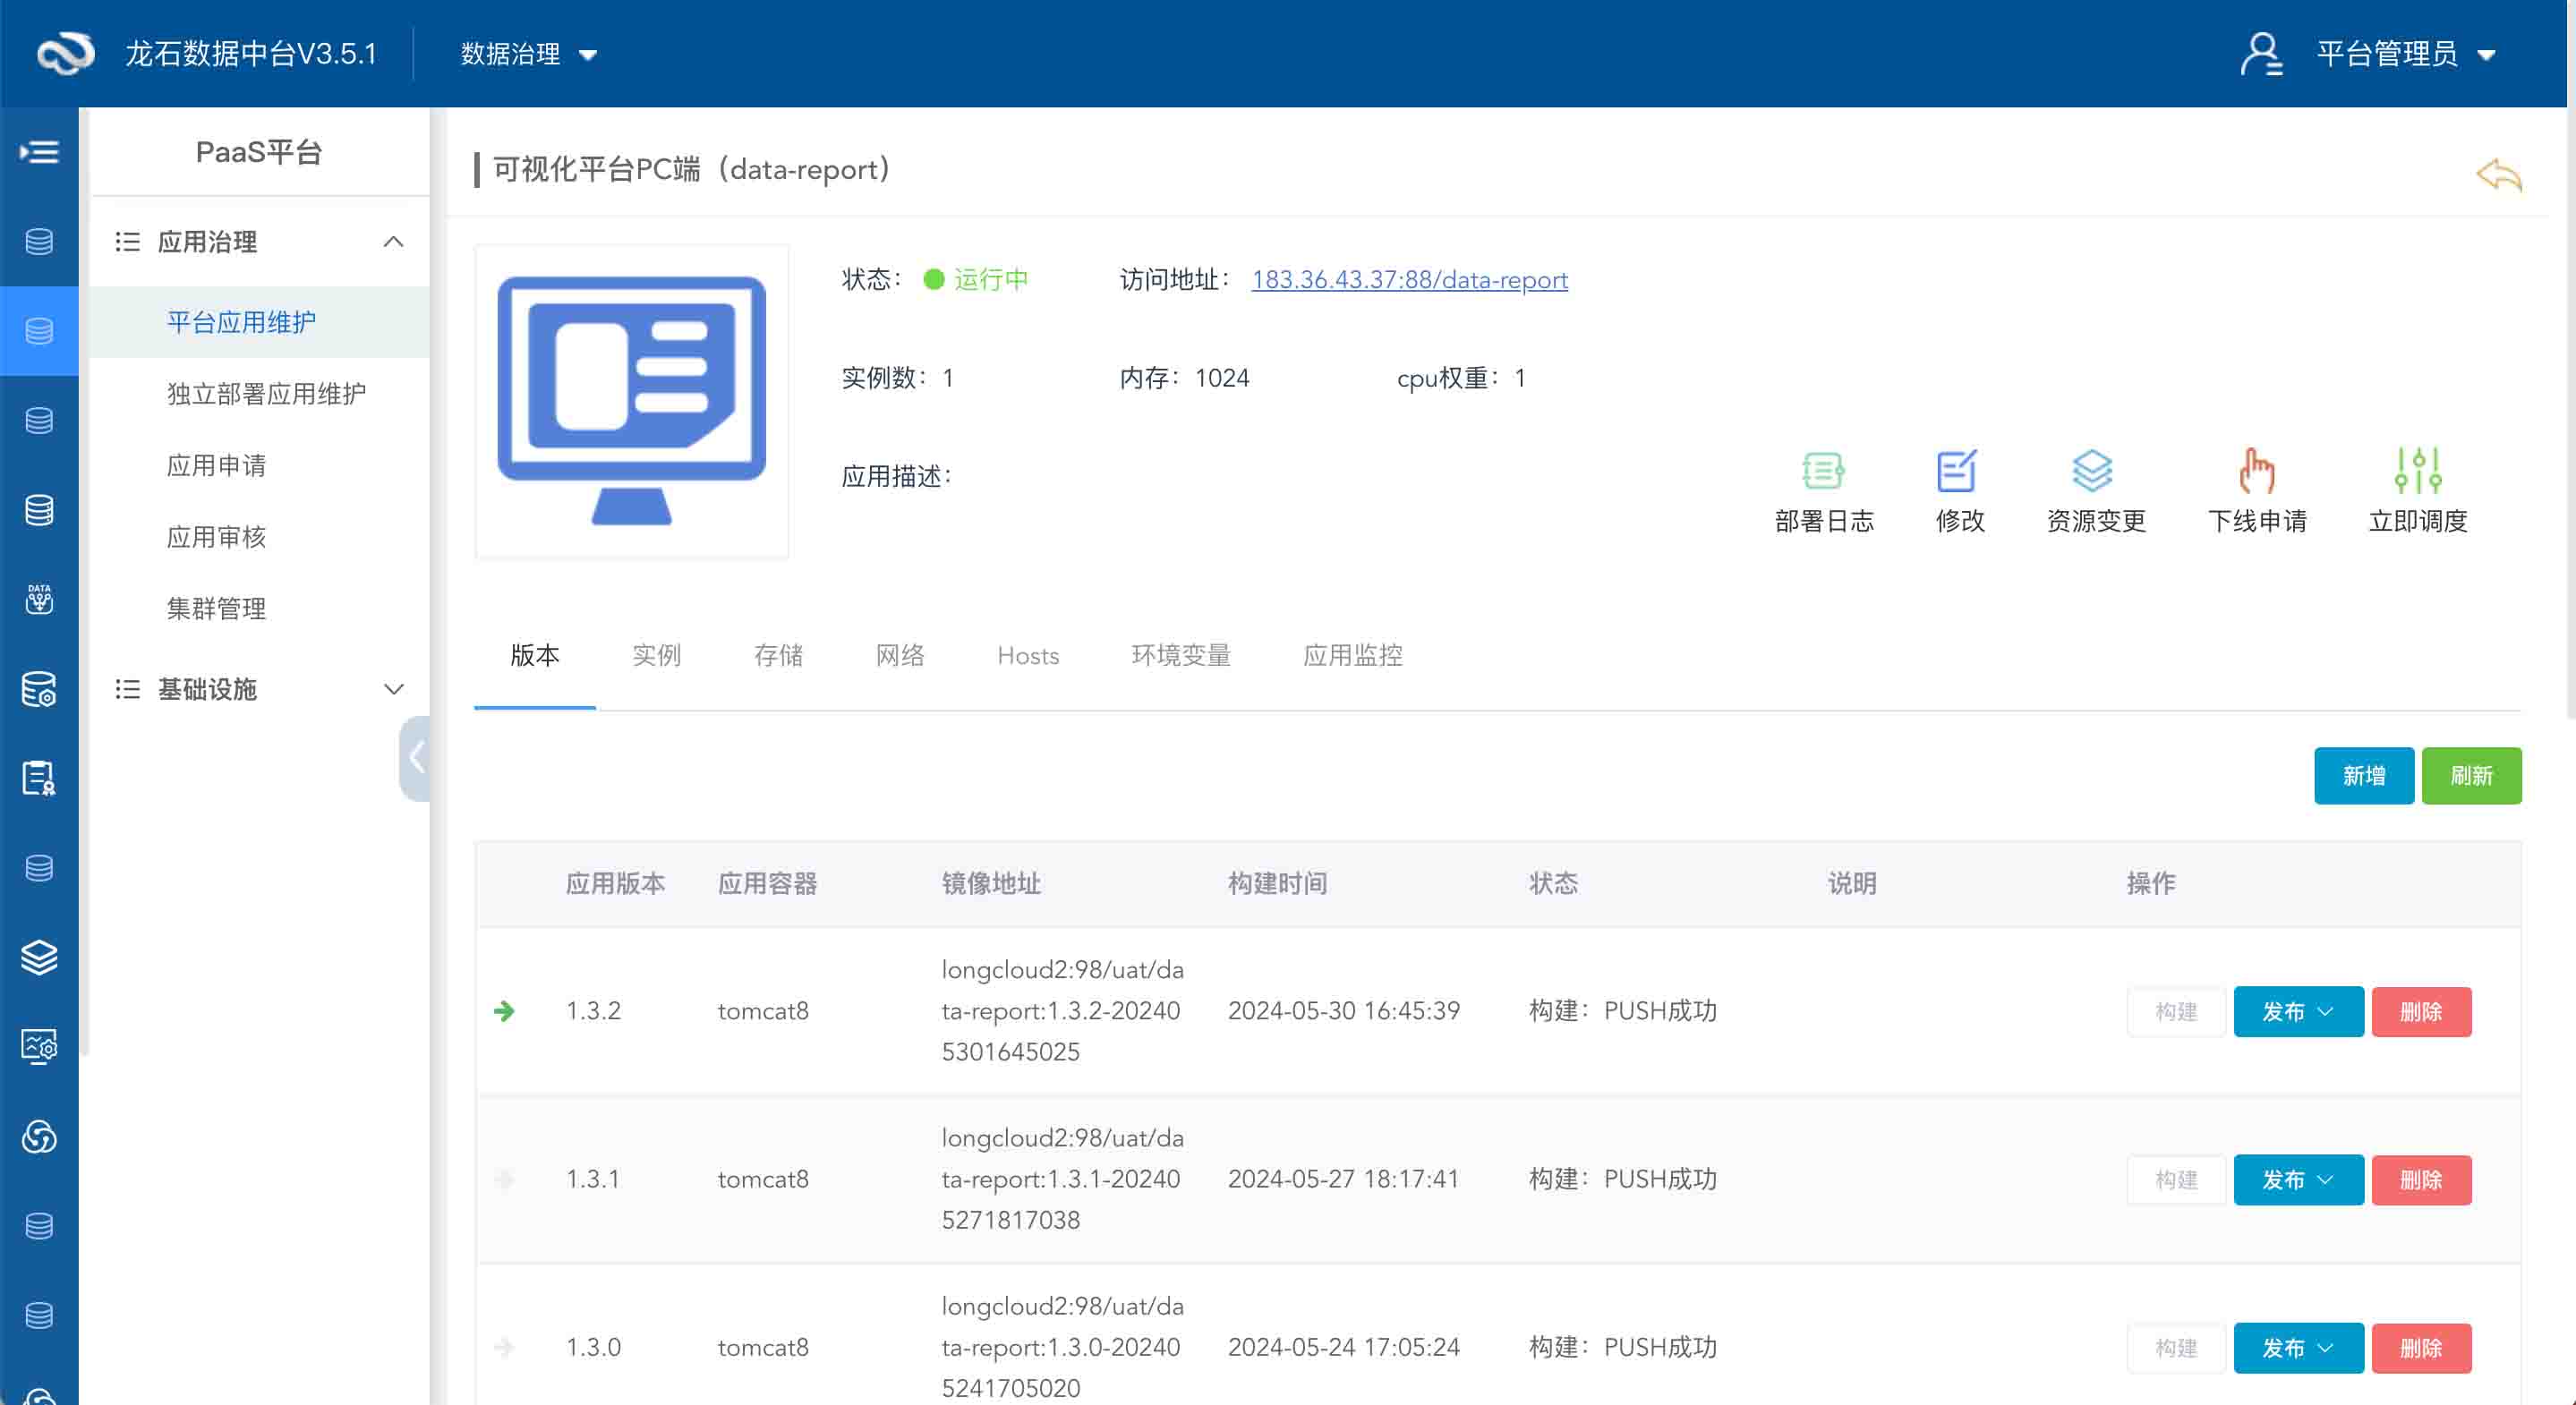Screen dimensions: 2576x1405
Task: Open the database with gear sidebar icon
Action: tap(39, 689)
